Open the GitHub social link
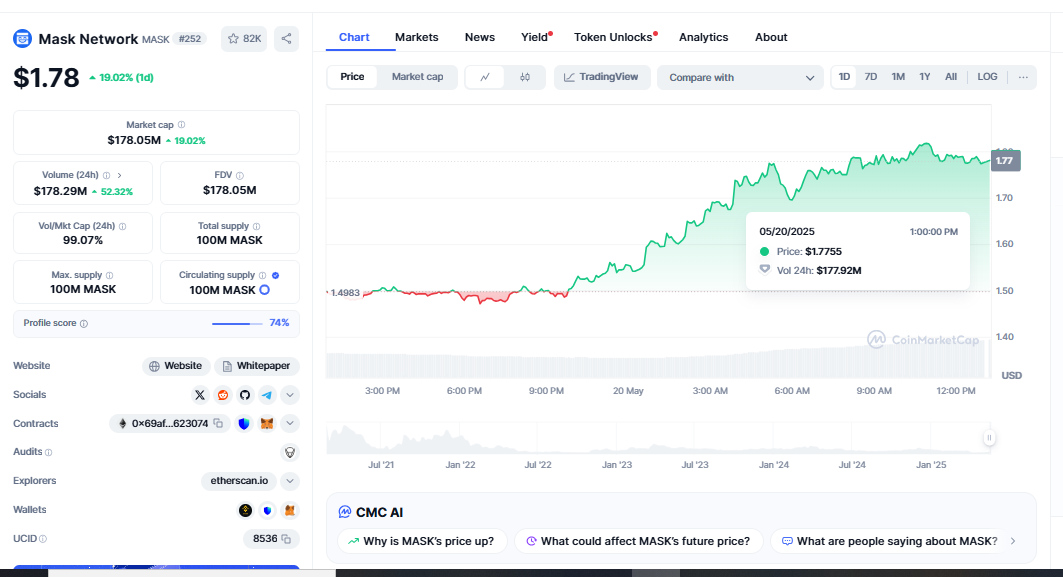 pyautogui.click(x=245, y=395)
